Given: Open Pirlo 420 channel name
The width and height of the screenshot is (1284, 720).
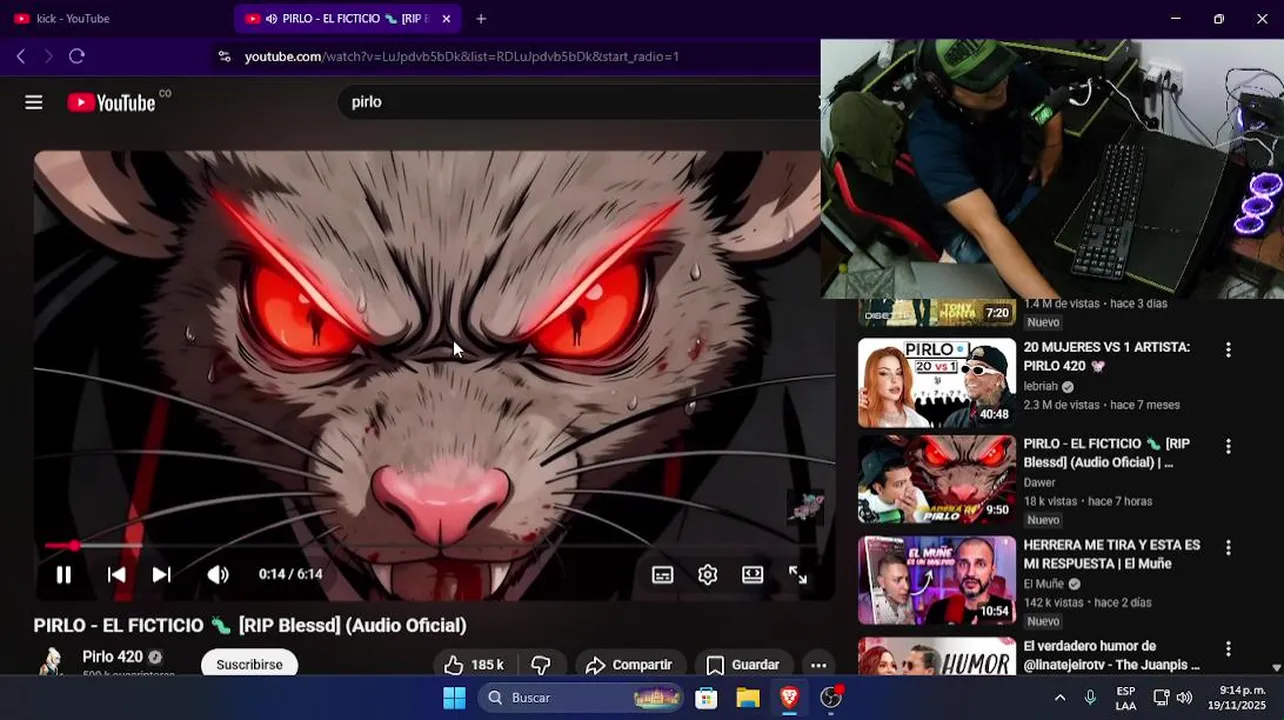Looking at the screenshot, I should tap(112, 657).
